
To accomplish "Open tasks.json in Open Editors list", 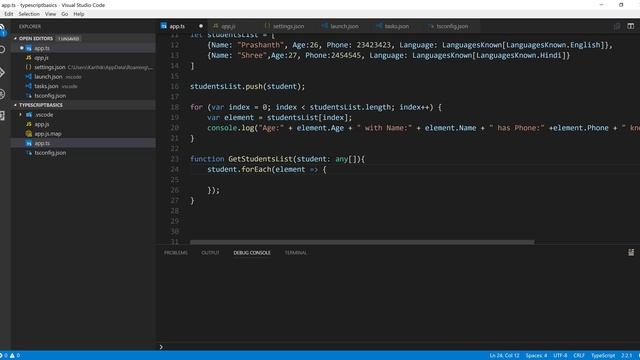I will 83,86.
